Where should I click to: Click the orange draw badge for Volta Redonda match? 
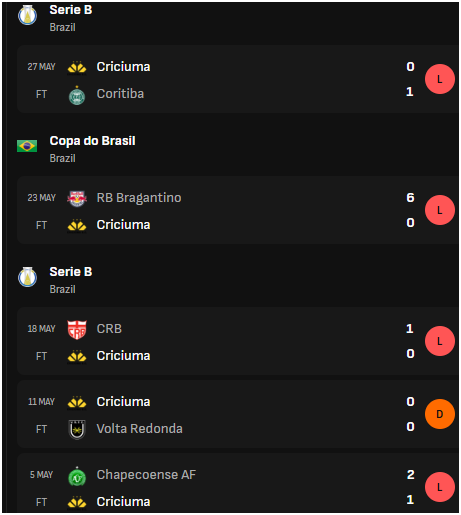[x=440, y=414]
